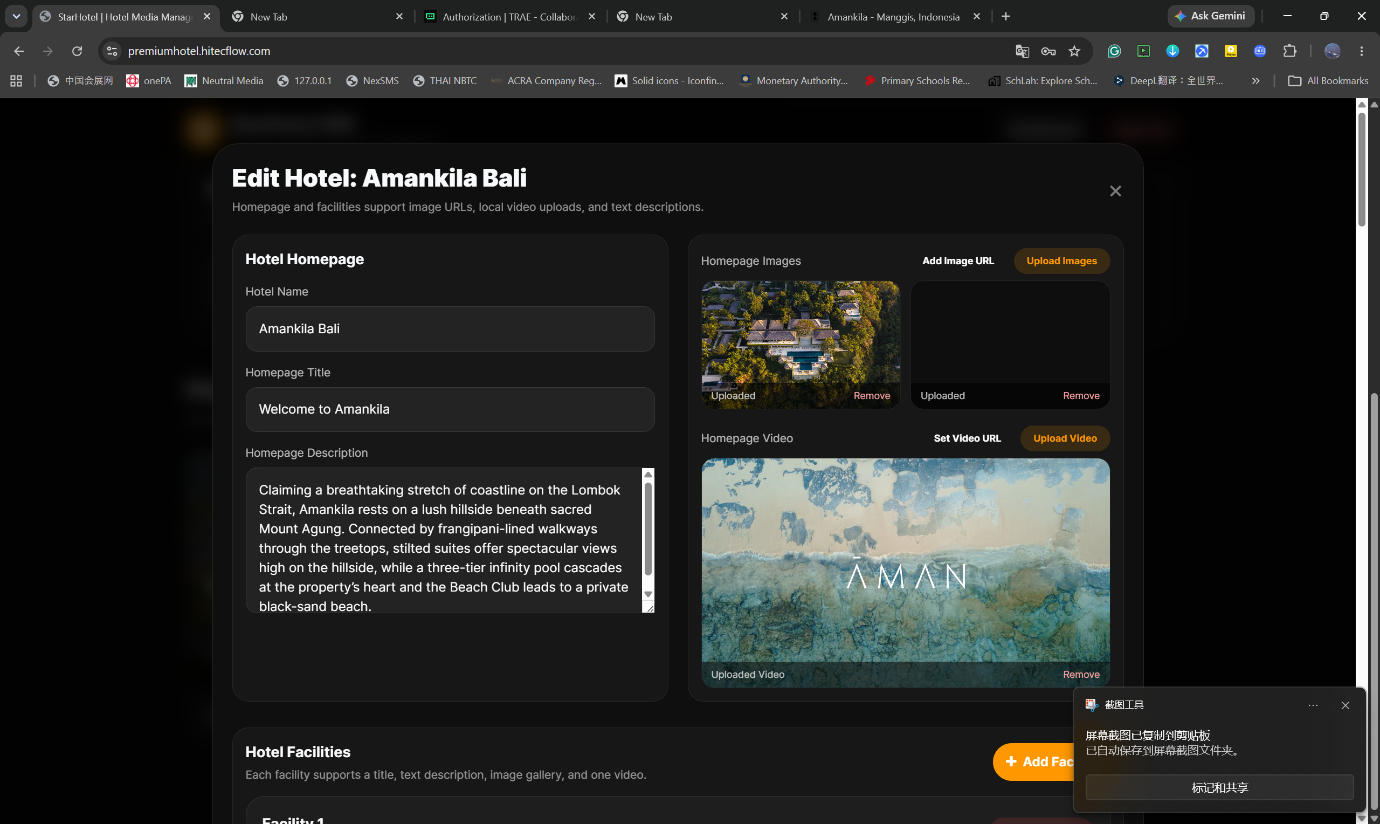Screen dimensions: 1380x824
Task: Open the 截图工具 notification more options
Action: (1313, 705)
